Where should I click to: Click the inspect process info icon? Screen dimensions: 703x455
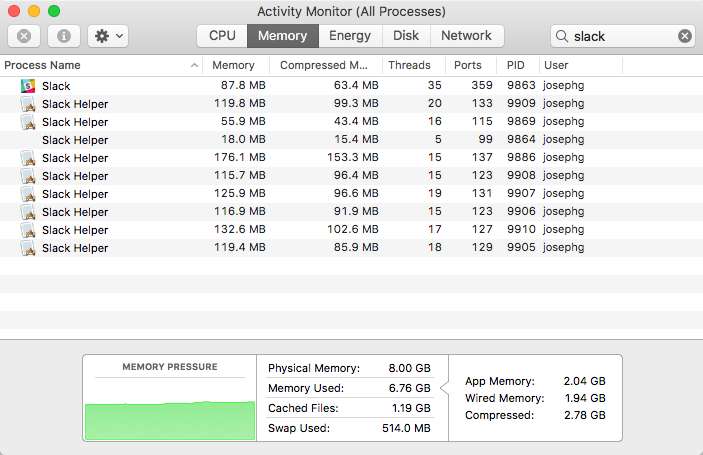[x=63, y=36]
